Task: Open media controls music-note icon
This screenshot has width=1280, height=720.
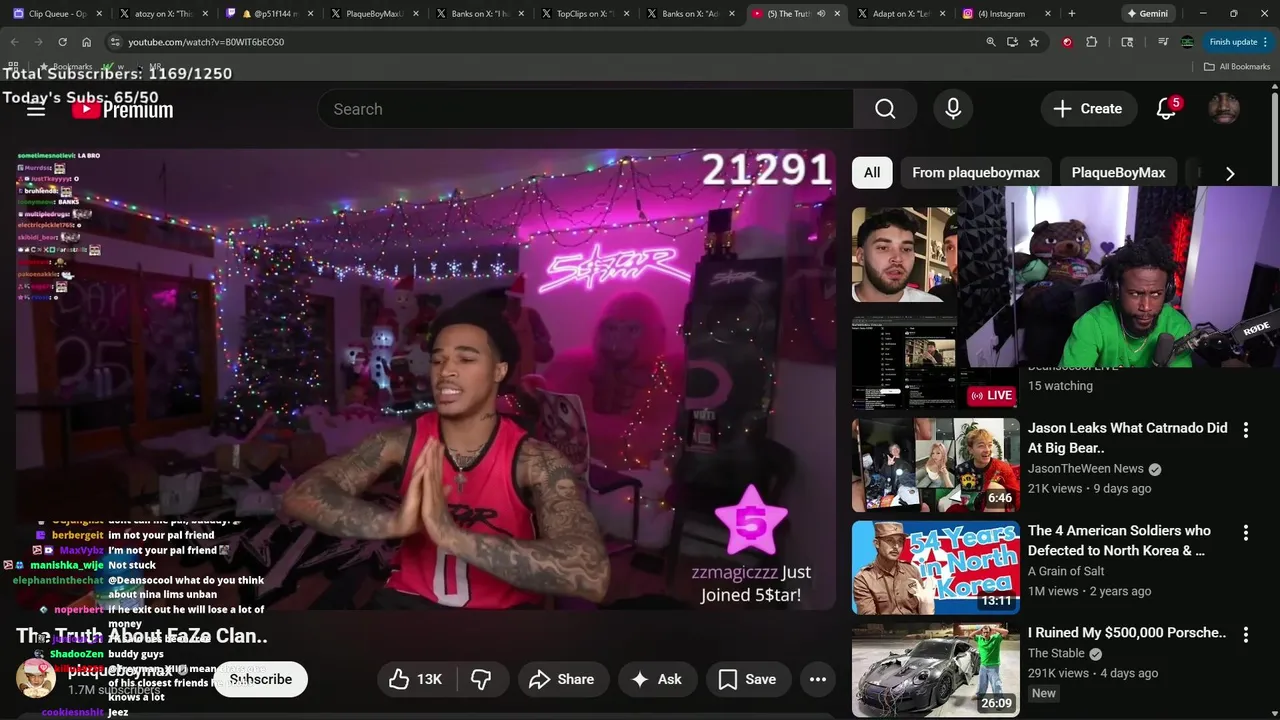Action: click(x=1163, y=42)
